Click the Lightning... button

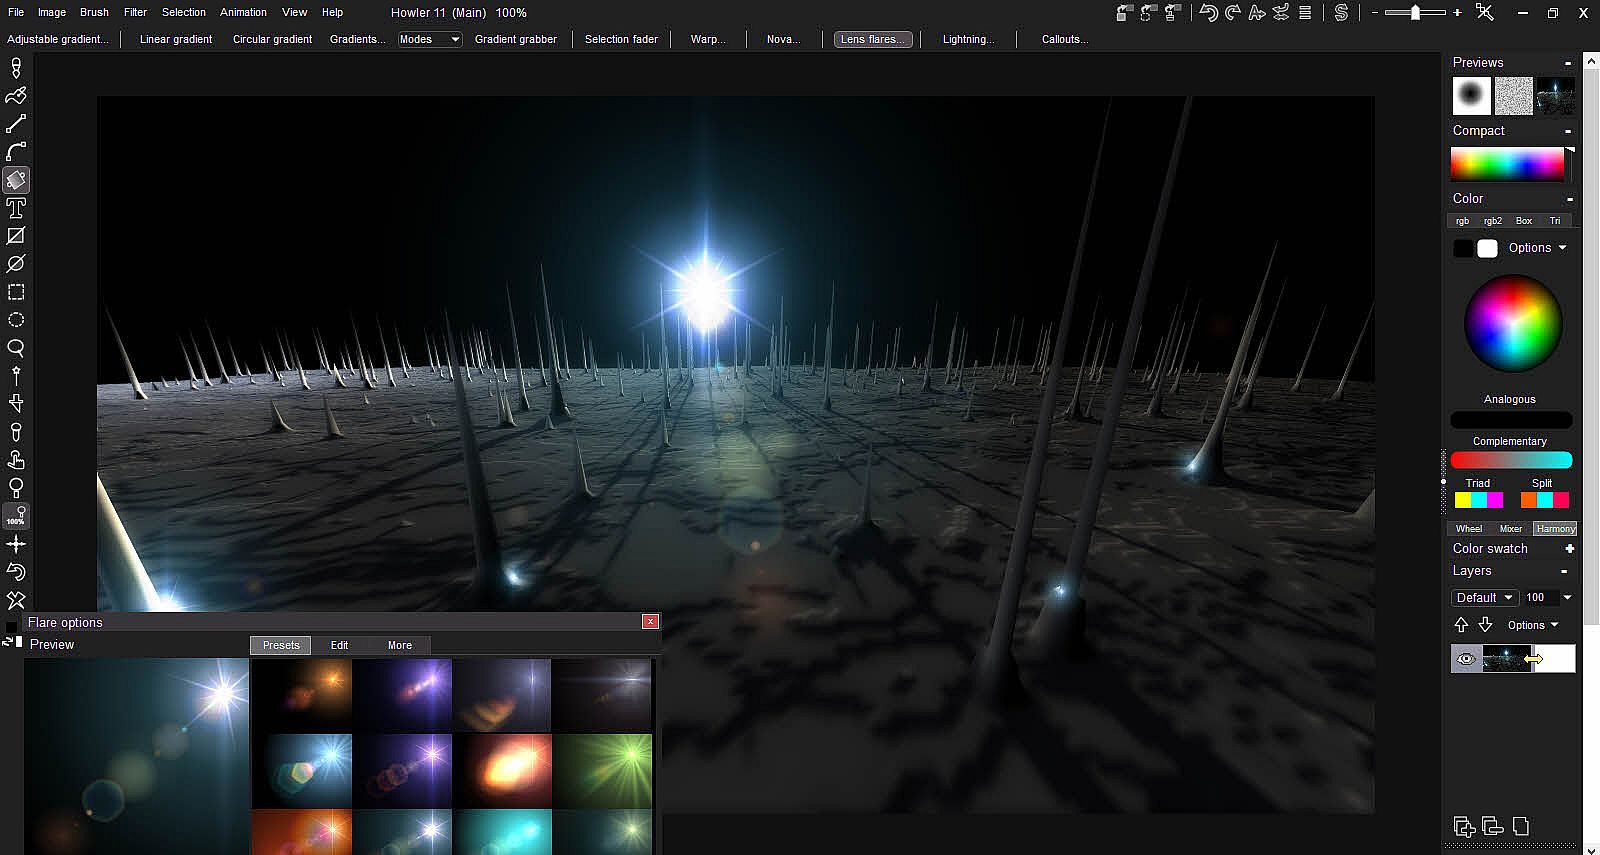(x=968, y=39)
